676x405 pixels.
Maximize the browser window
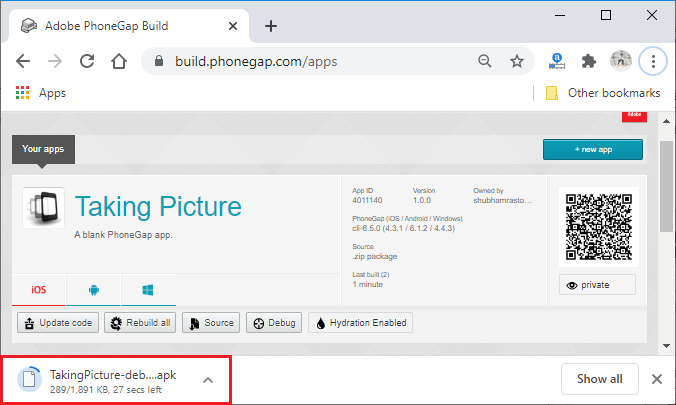coord(606,16)
